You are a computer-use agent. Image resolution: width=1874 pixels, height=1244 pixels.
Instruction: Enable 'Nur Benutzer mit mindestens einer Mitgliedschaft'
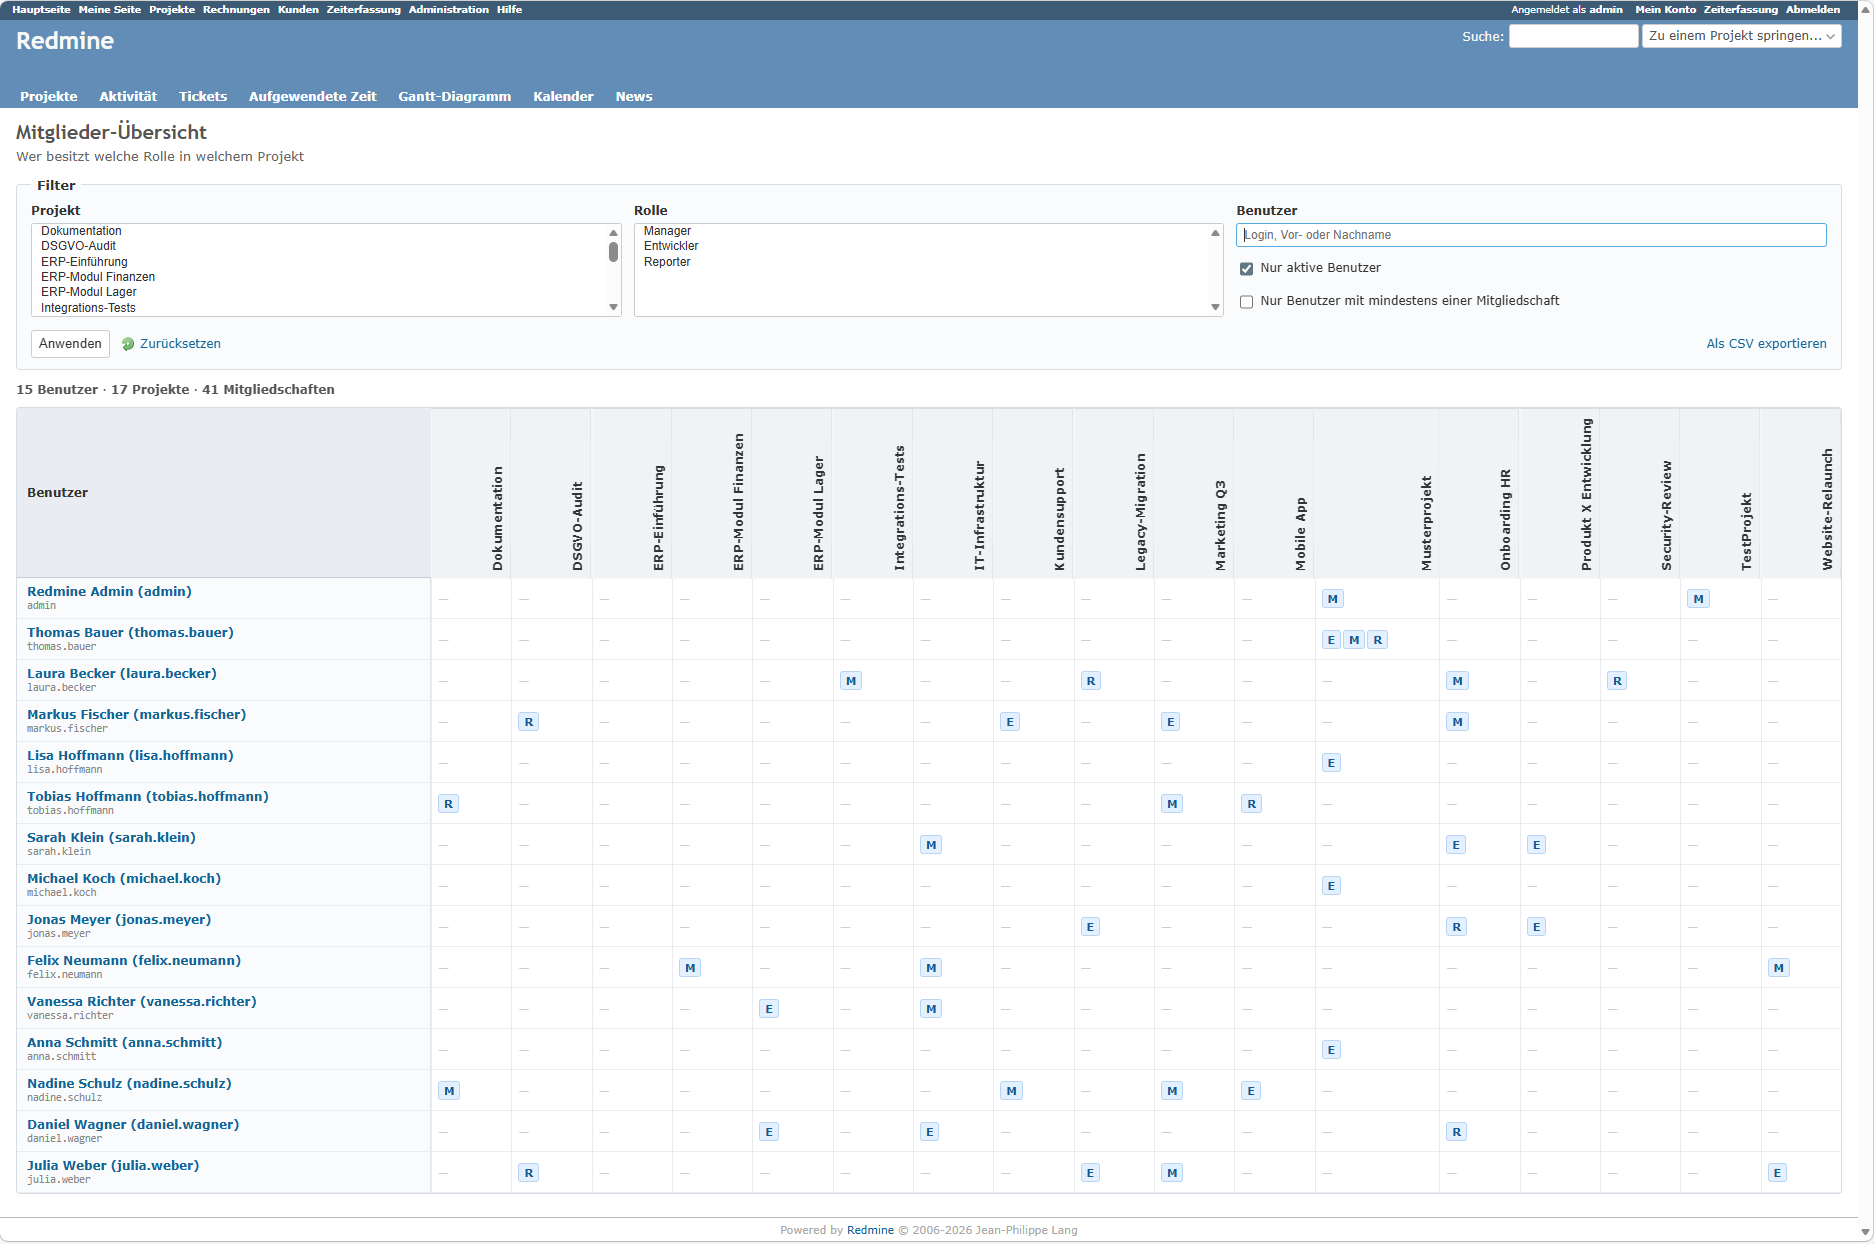(x=1246, y=302)
